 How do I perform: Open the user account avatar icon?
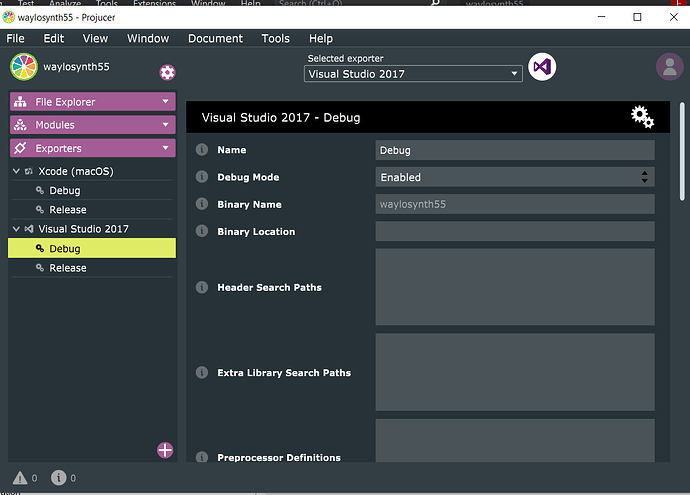(670, 67)
